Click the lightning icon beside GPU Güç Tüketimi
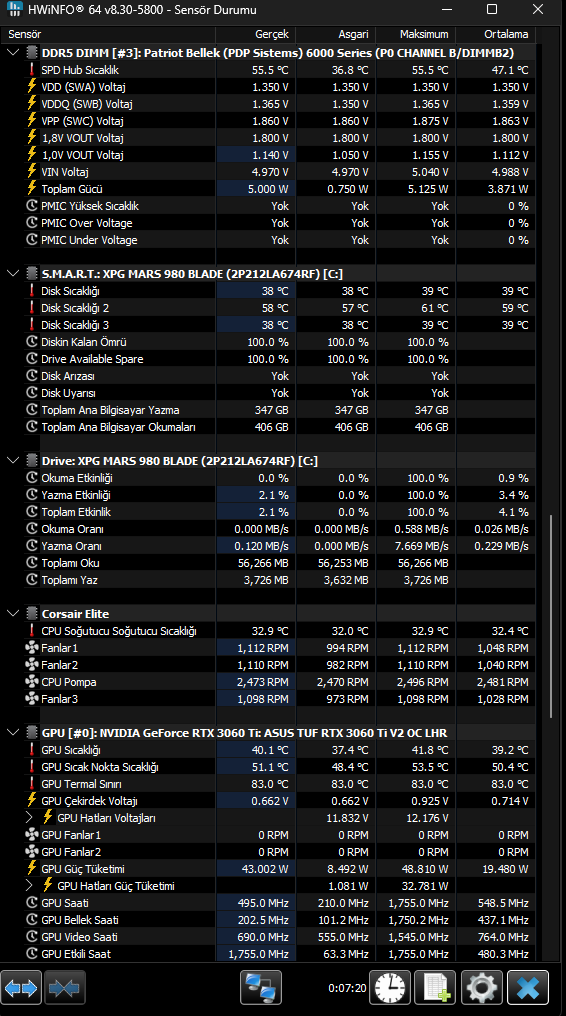Image resolution: width=566 pixels, height=1016 pixels. (32, 868)
